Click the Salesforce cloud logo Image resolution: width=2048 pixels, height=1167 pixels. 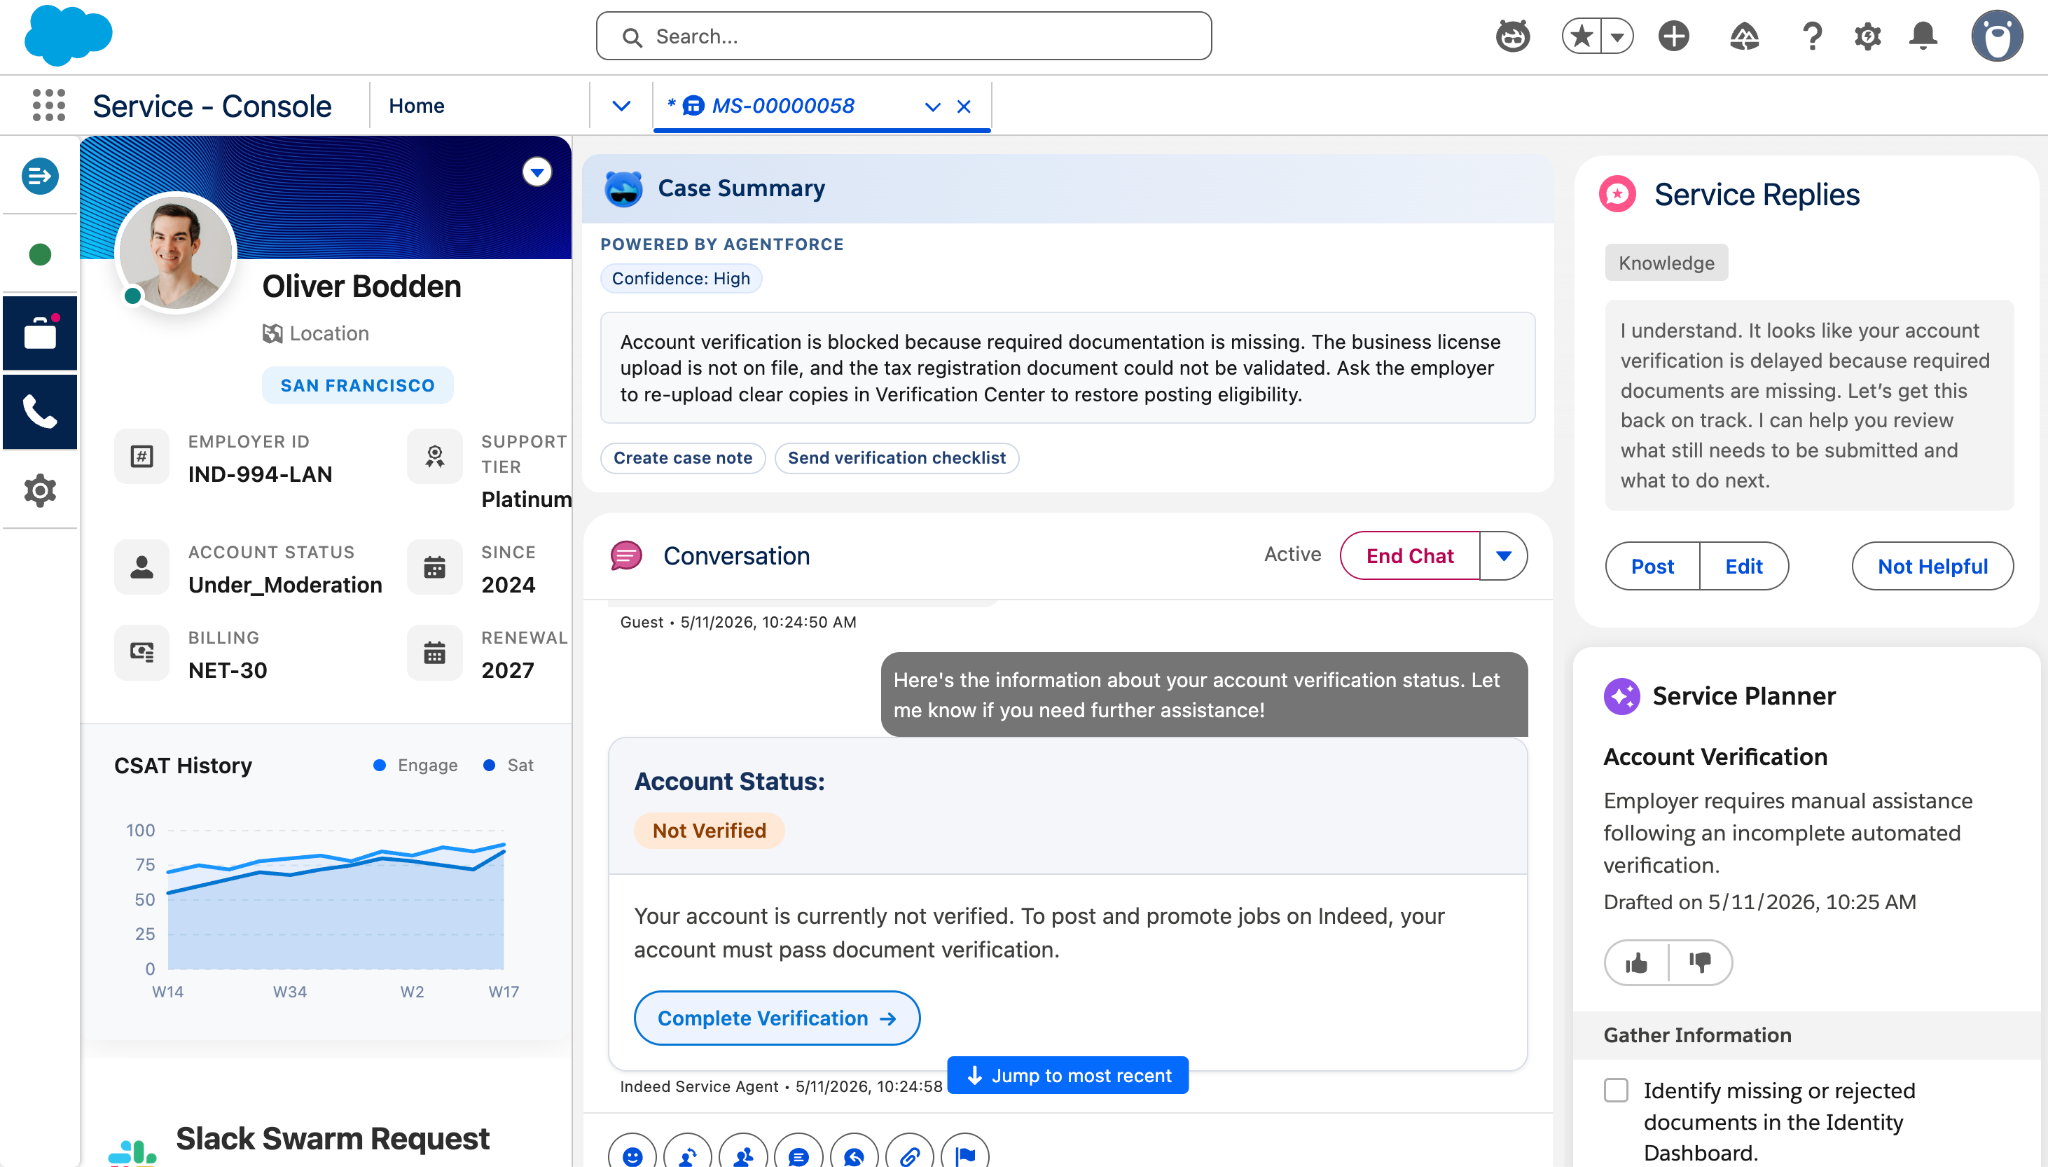68,35
